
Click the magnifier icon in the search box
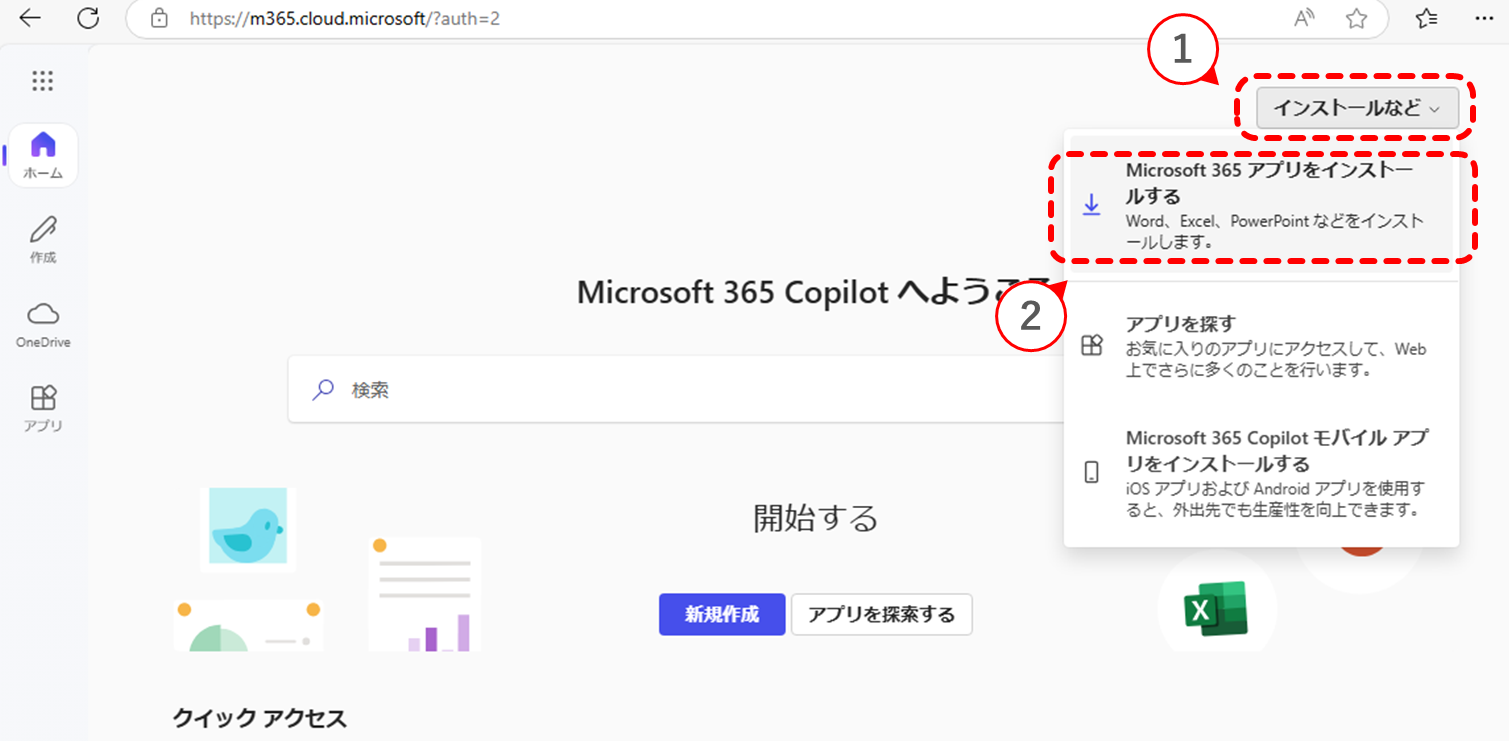pos(323,390)
